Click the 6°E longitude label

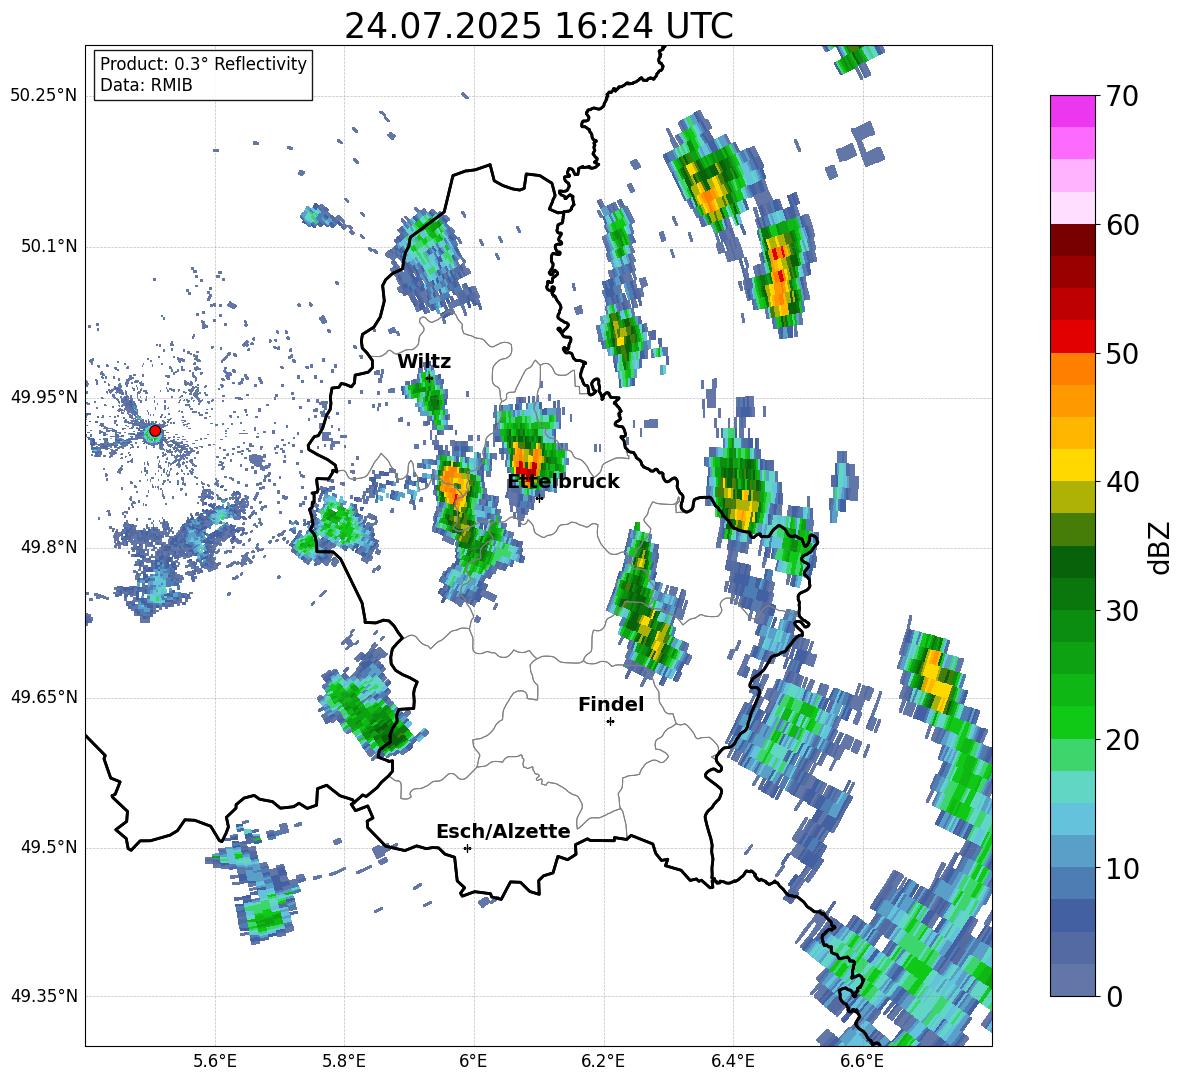click(x=473, y=1062)
